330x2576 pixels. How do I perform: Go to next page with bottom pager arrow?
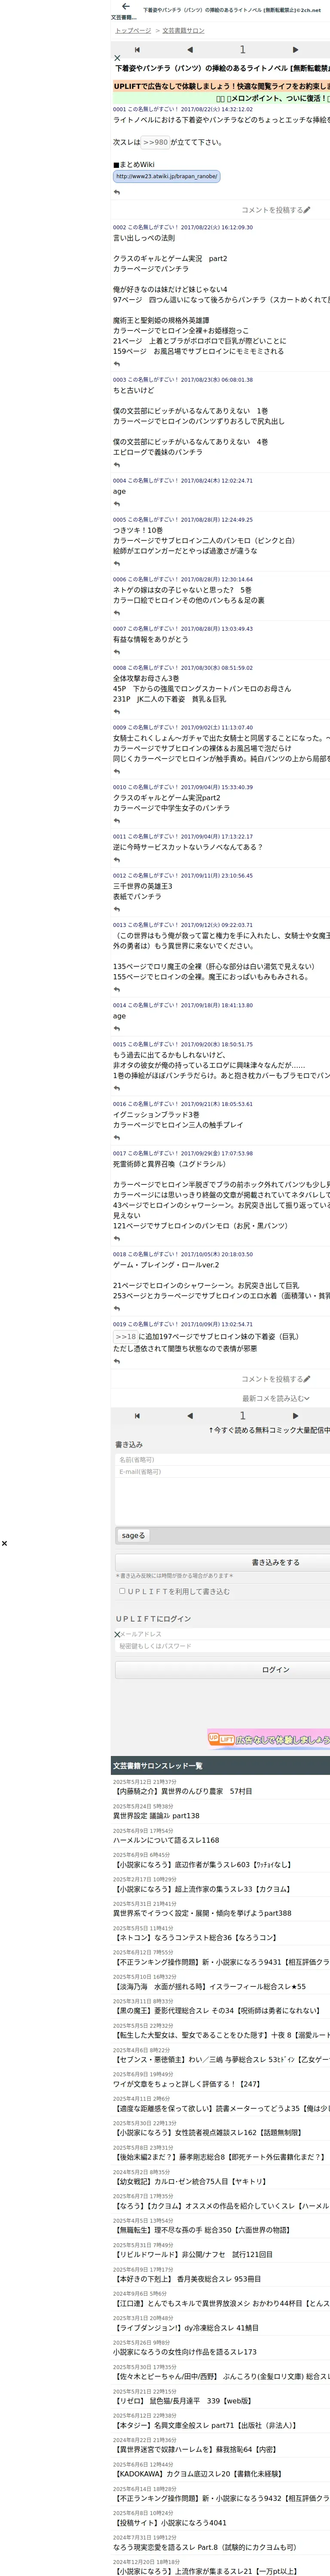click(x=295, y=1416)
